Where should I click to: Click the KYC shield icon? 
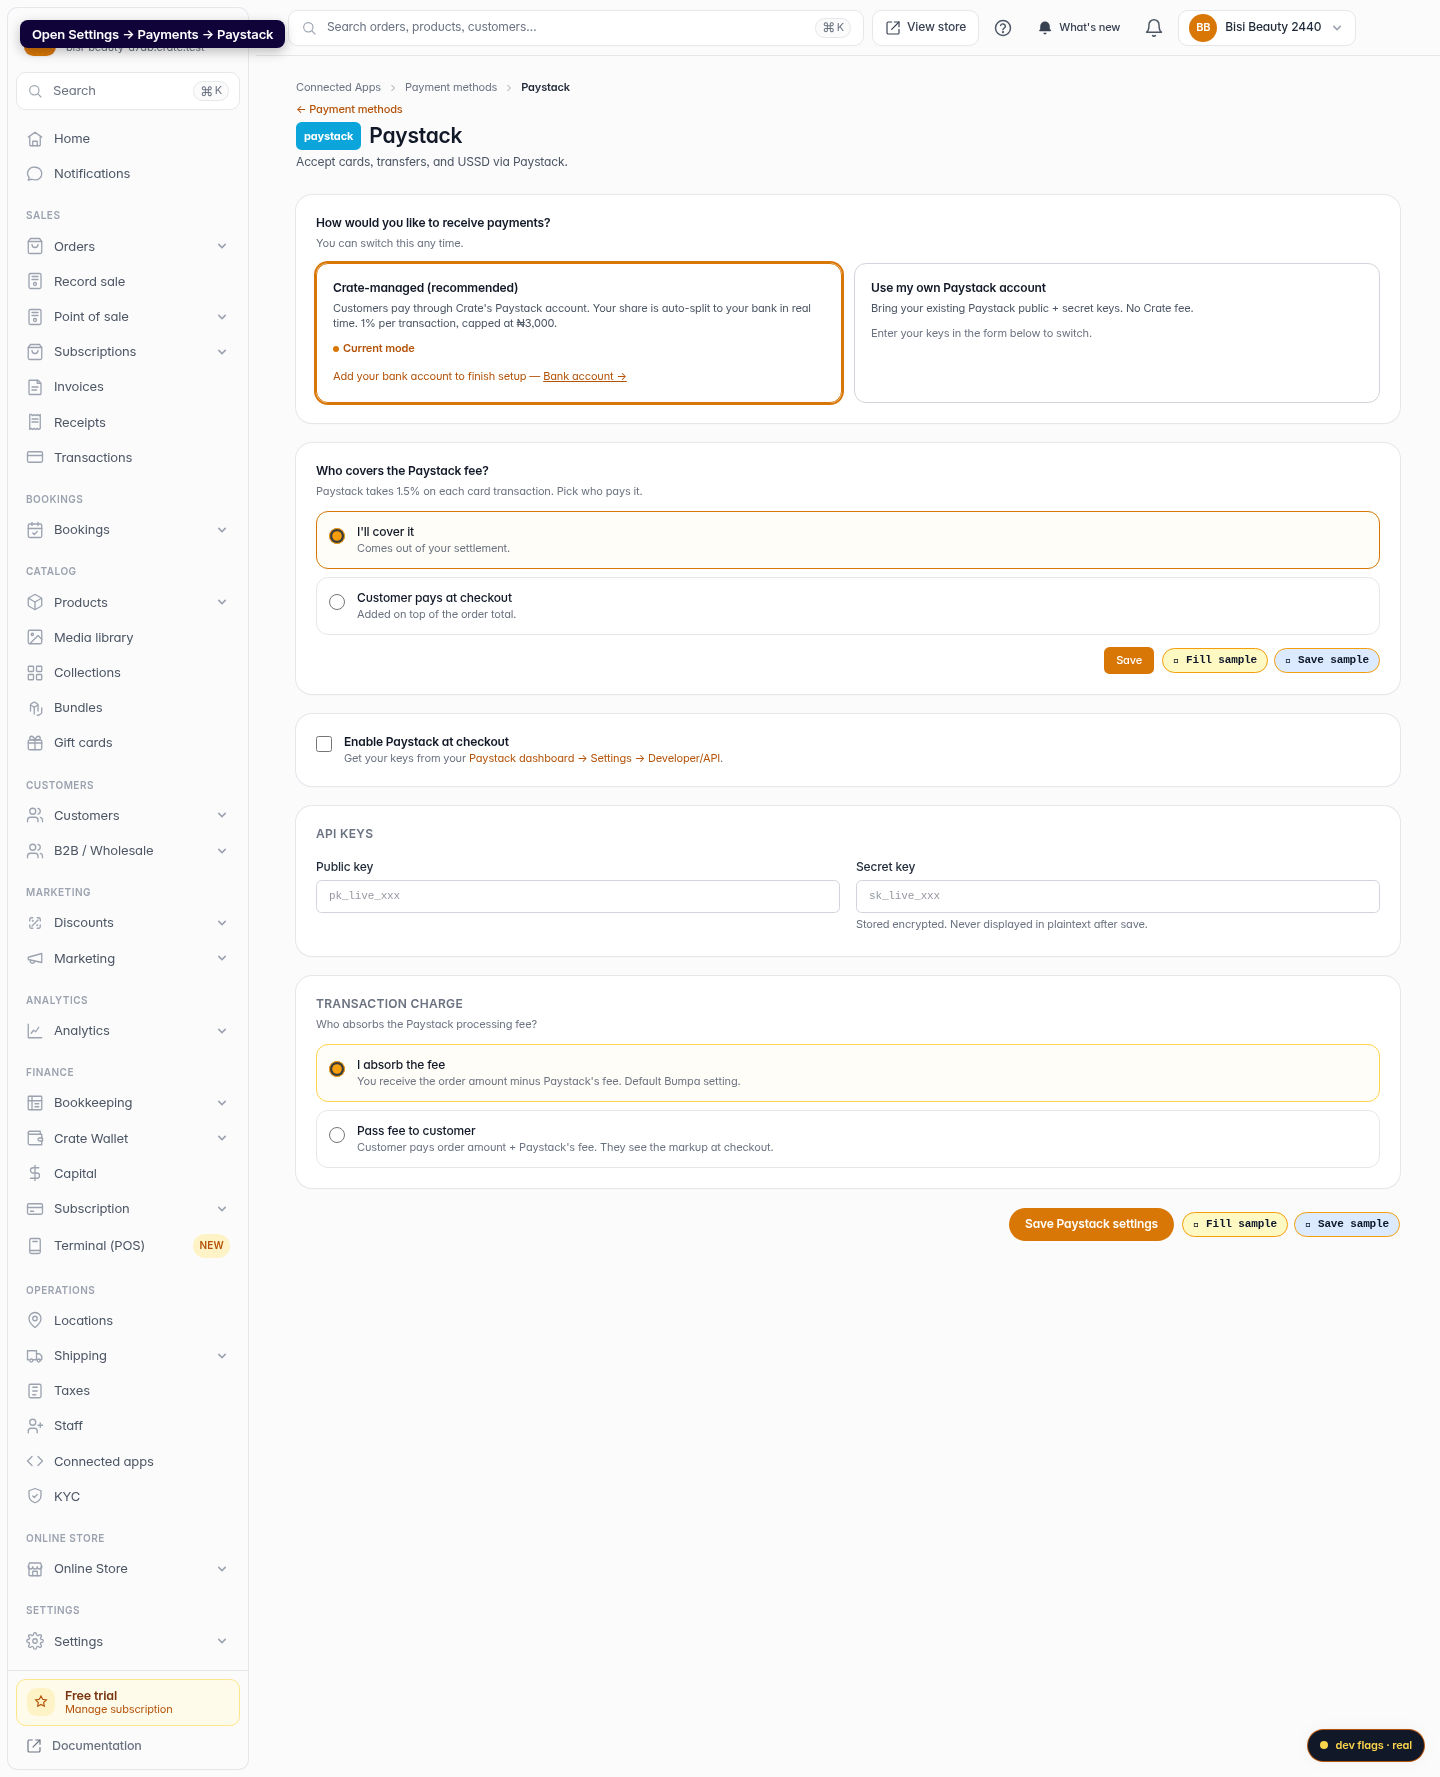[x=35, y=1497]
